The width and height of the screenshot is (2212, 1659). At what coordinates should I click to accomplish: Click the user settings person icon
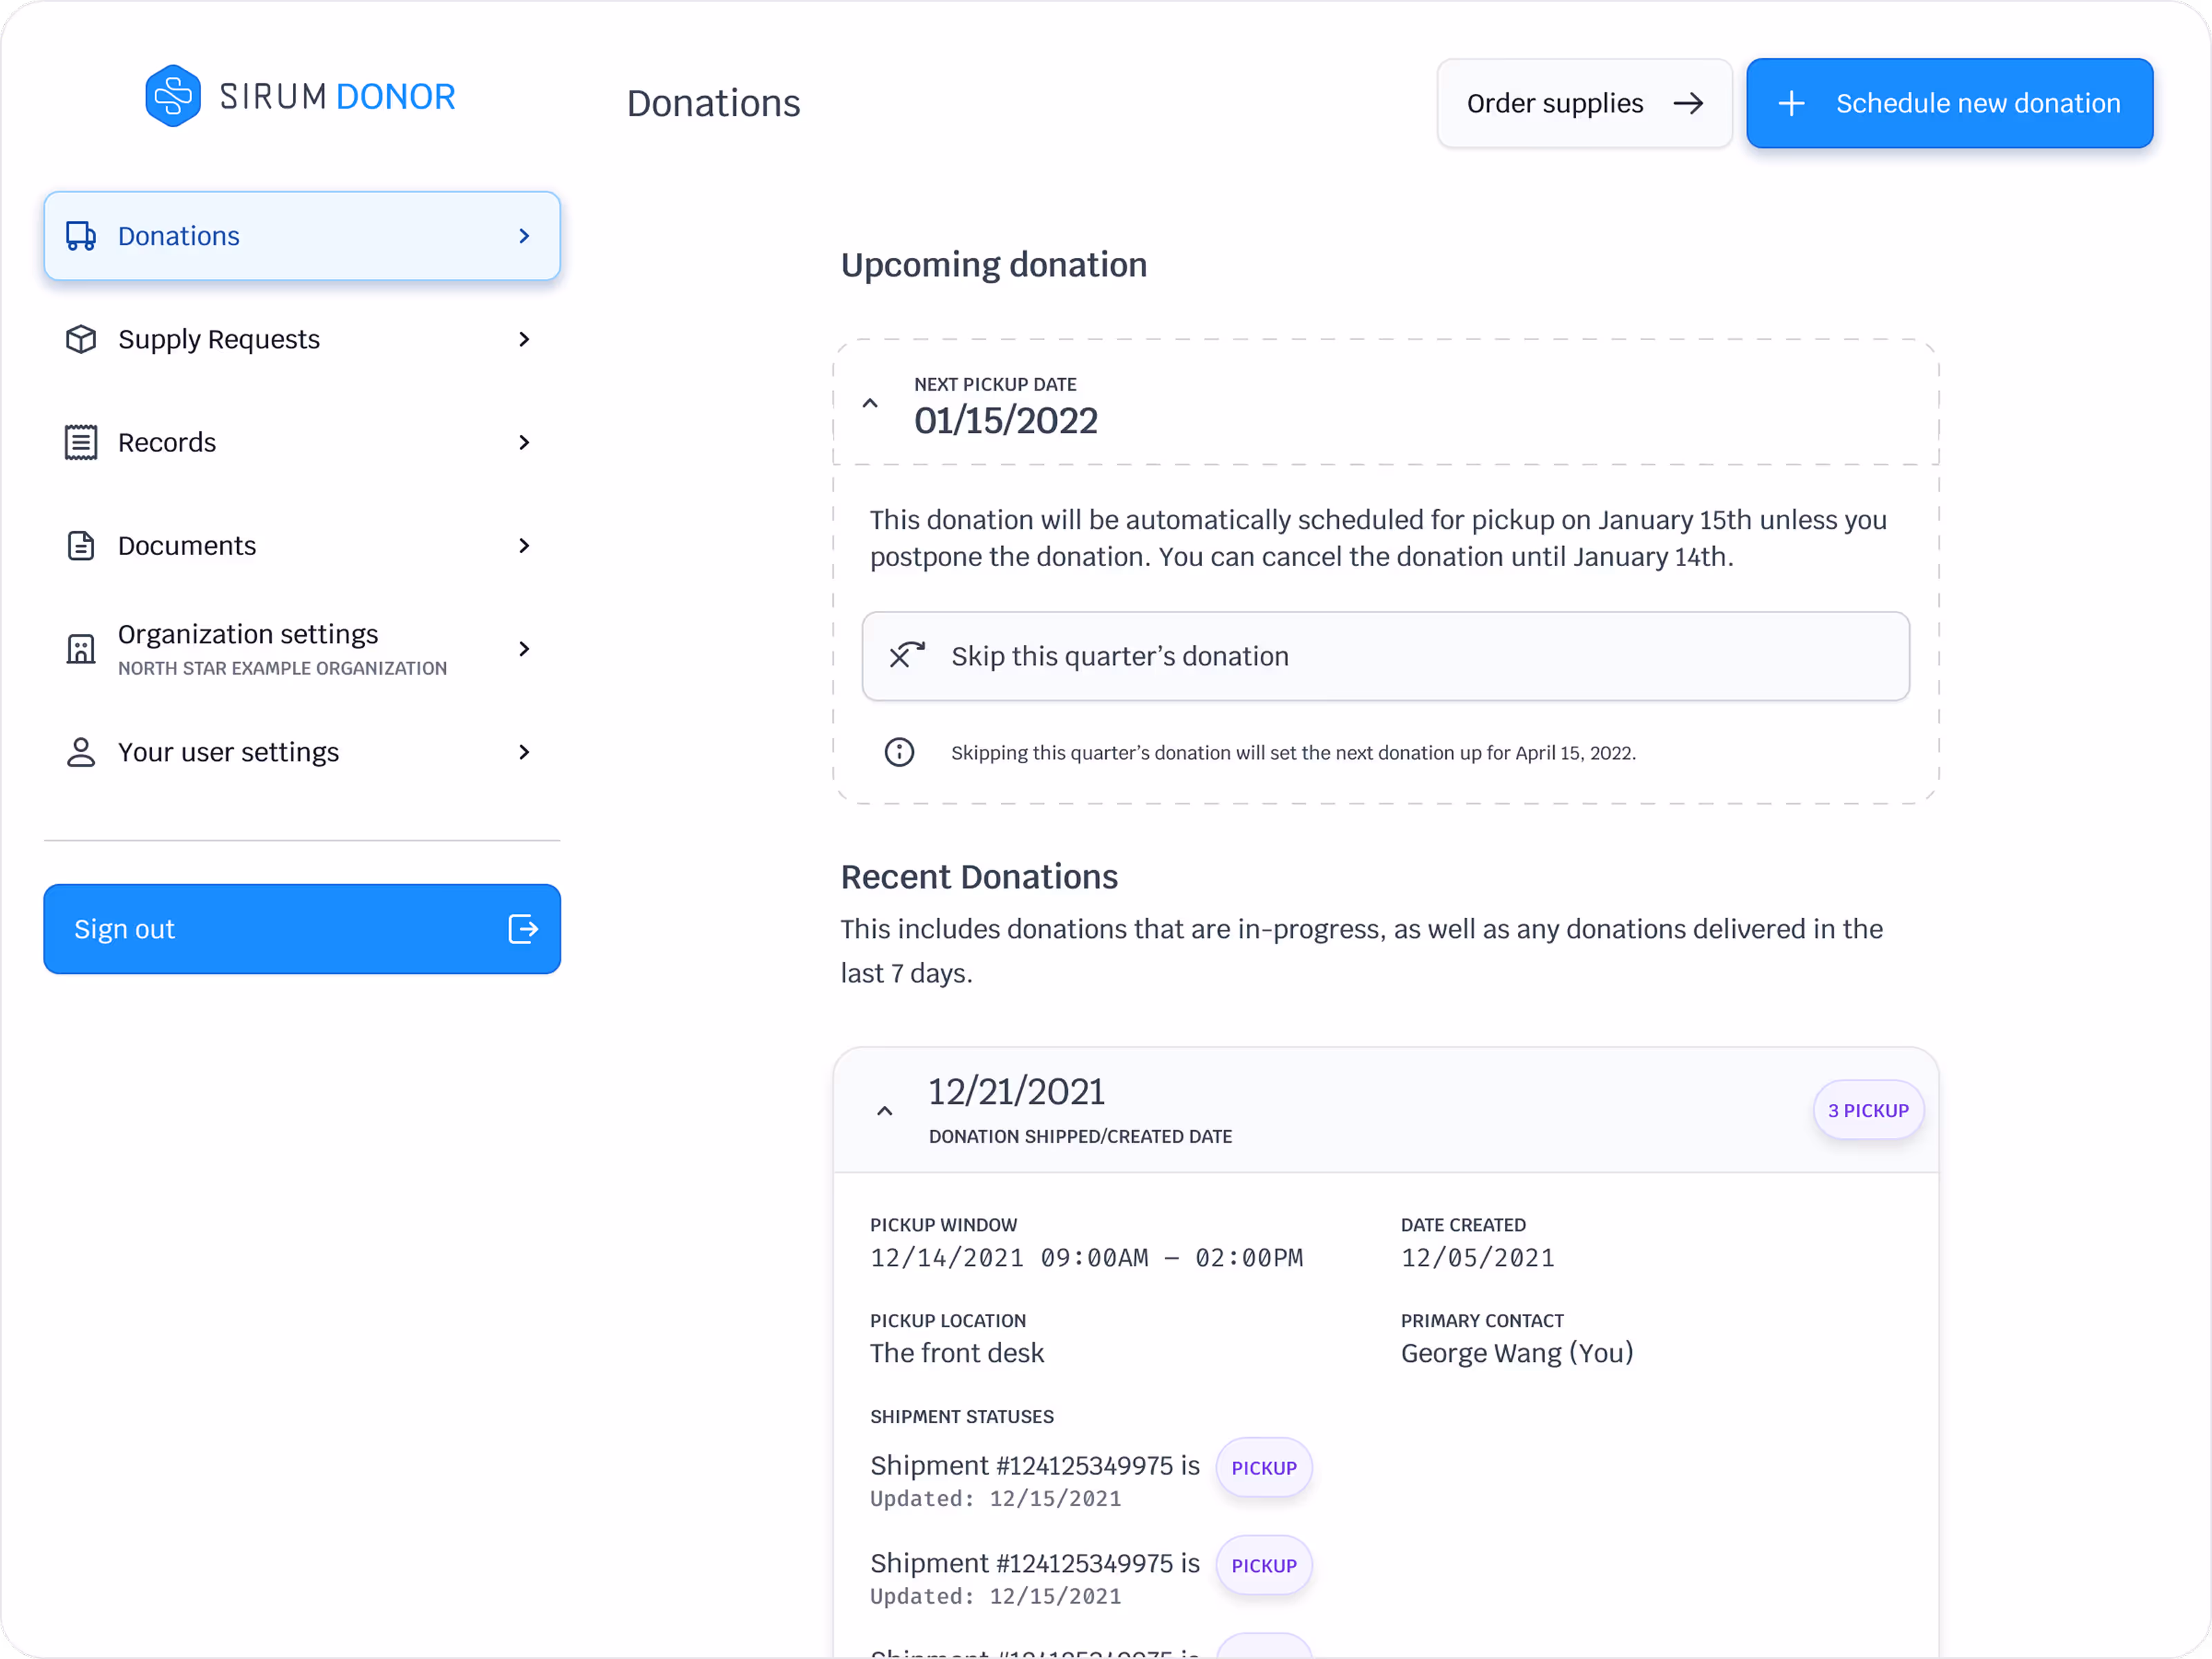[81, 752]
